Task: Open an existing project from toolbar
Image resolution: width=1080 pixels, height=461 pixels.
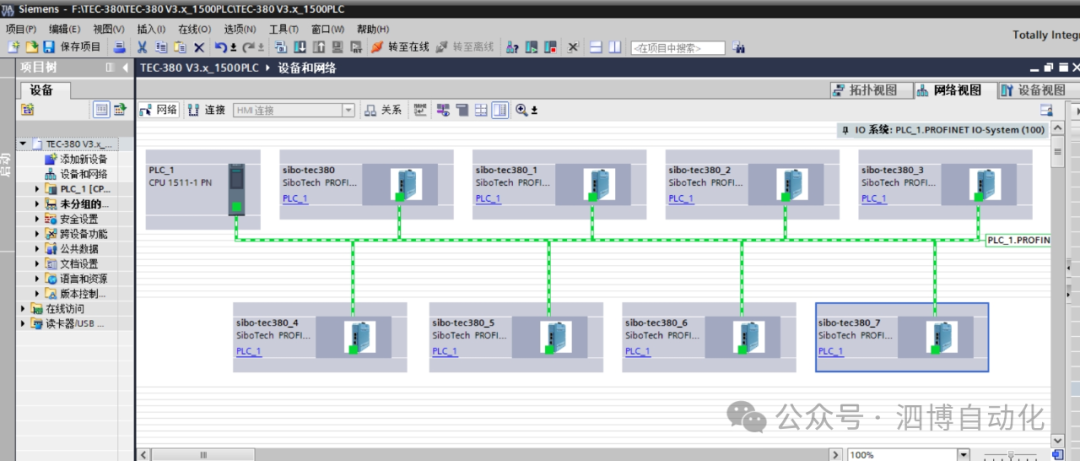Action: 32,48
